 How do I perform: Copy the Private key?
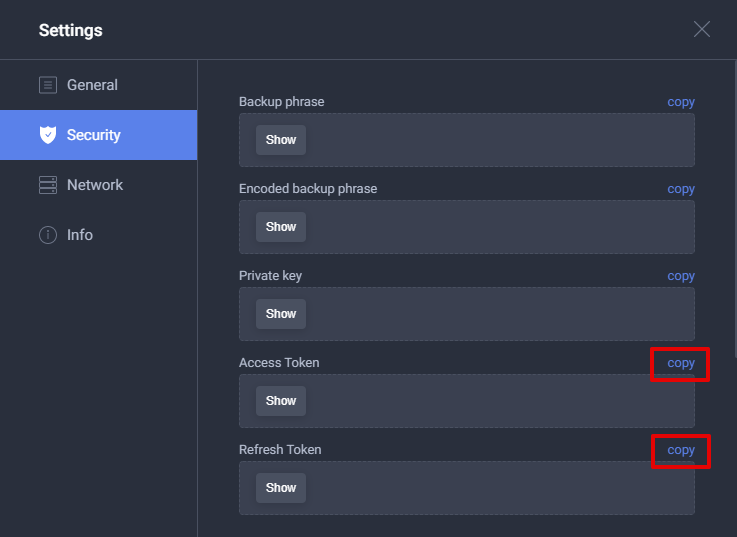[x=681, y=276]
